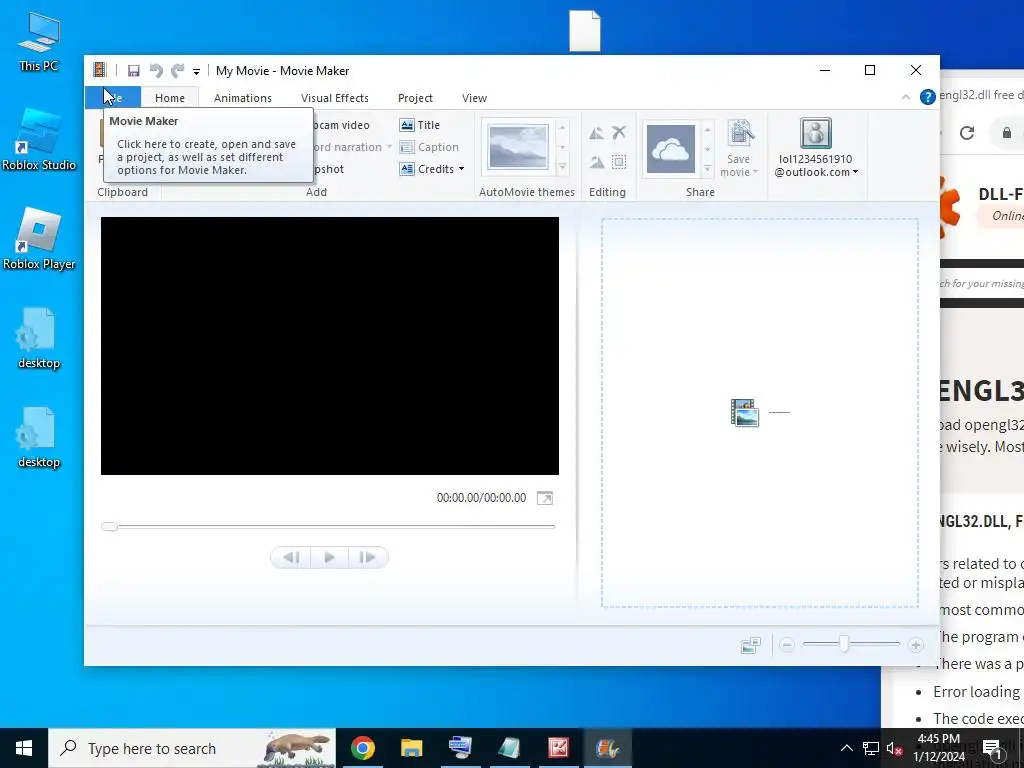Click the Reload button in browser window
Image resolution: width=1024 pixels, height=768 pixels.
click(x=967, y=133)
